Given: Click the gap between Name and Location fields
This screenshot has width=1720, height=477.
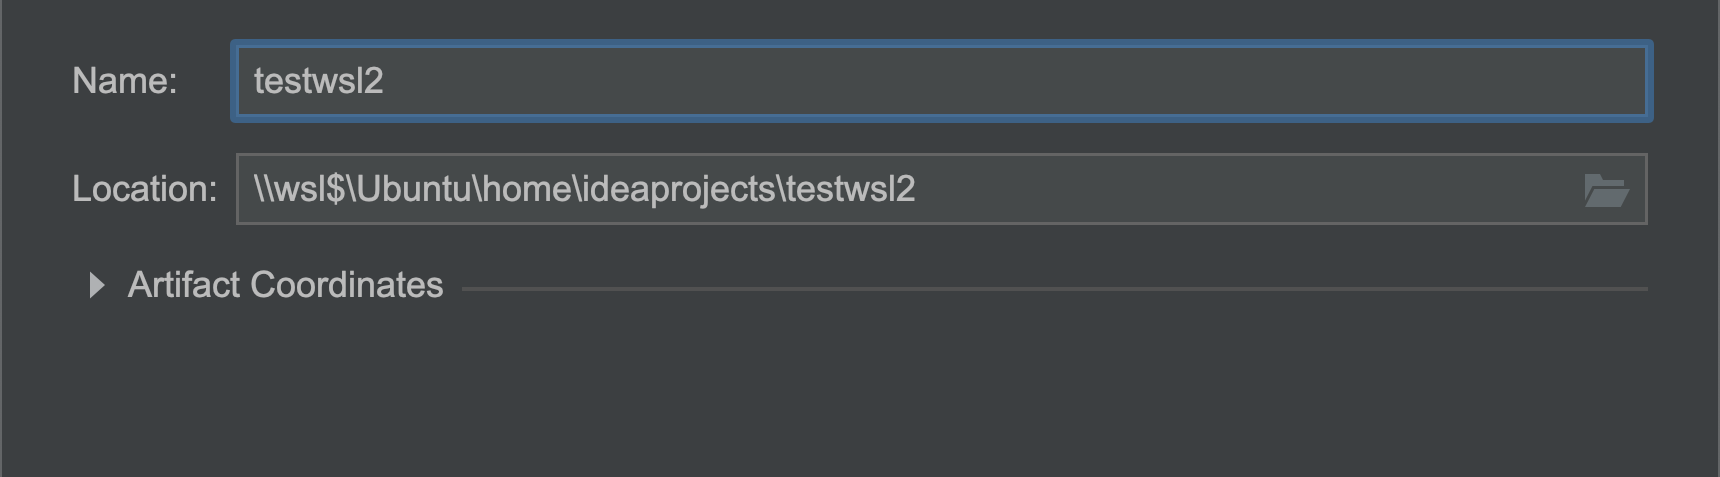Looking at the screenshot, I should click(x=941, y=138).
